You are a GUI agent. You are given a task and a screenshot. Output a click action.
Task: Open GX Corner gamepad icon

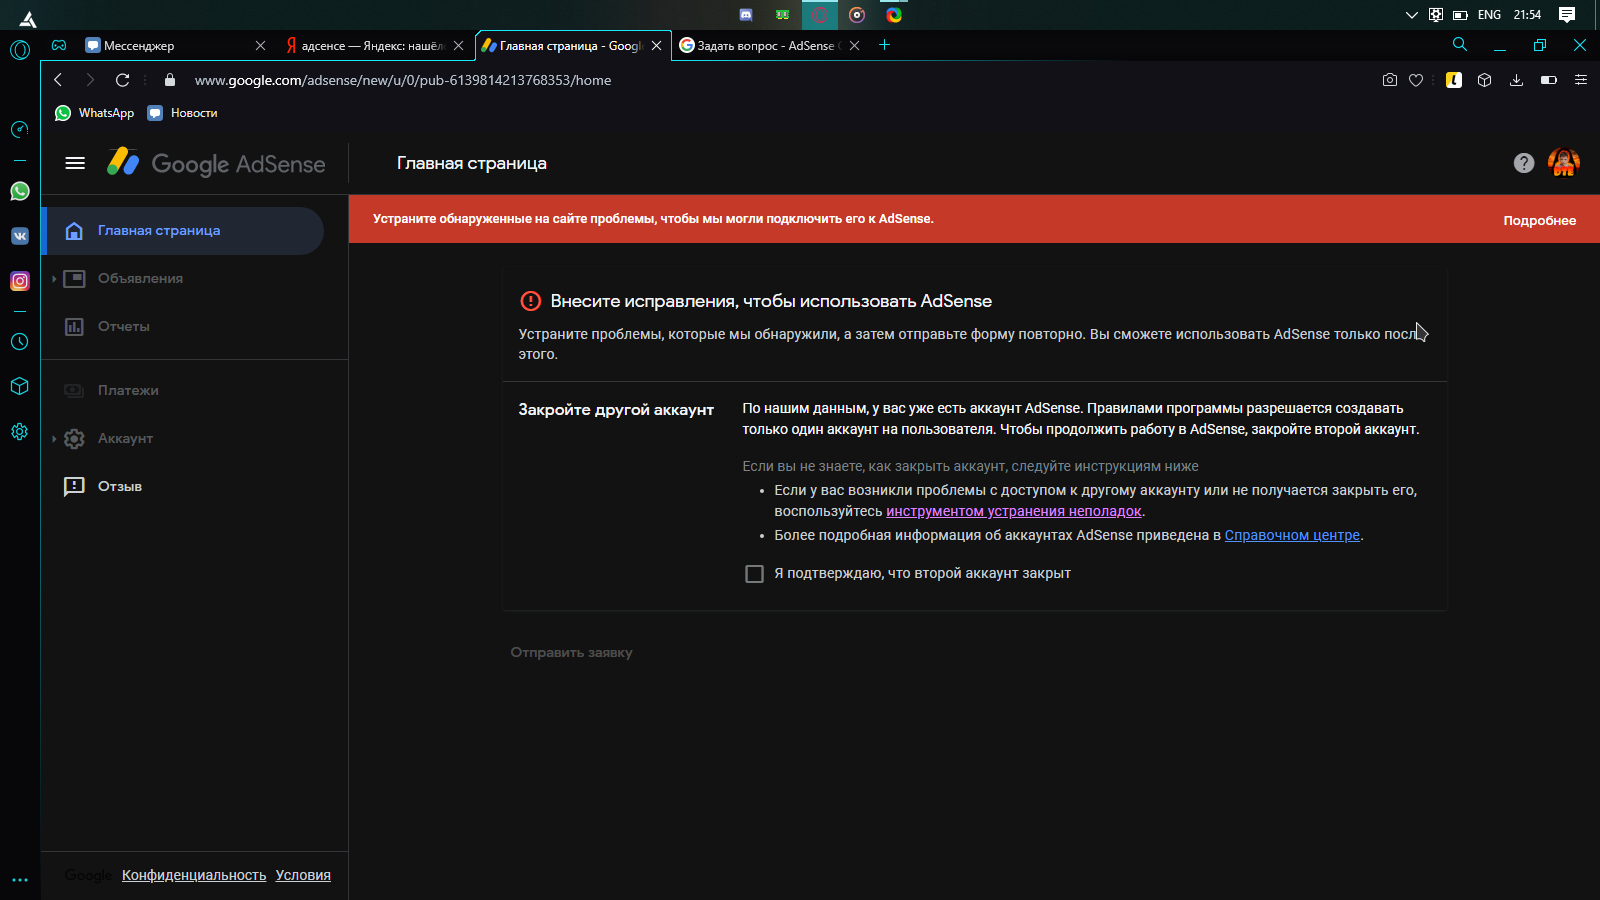59,45
